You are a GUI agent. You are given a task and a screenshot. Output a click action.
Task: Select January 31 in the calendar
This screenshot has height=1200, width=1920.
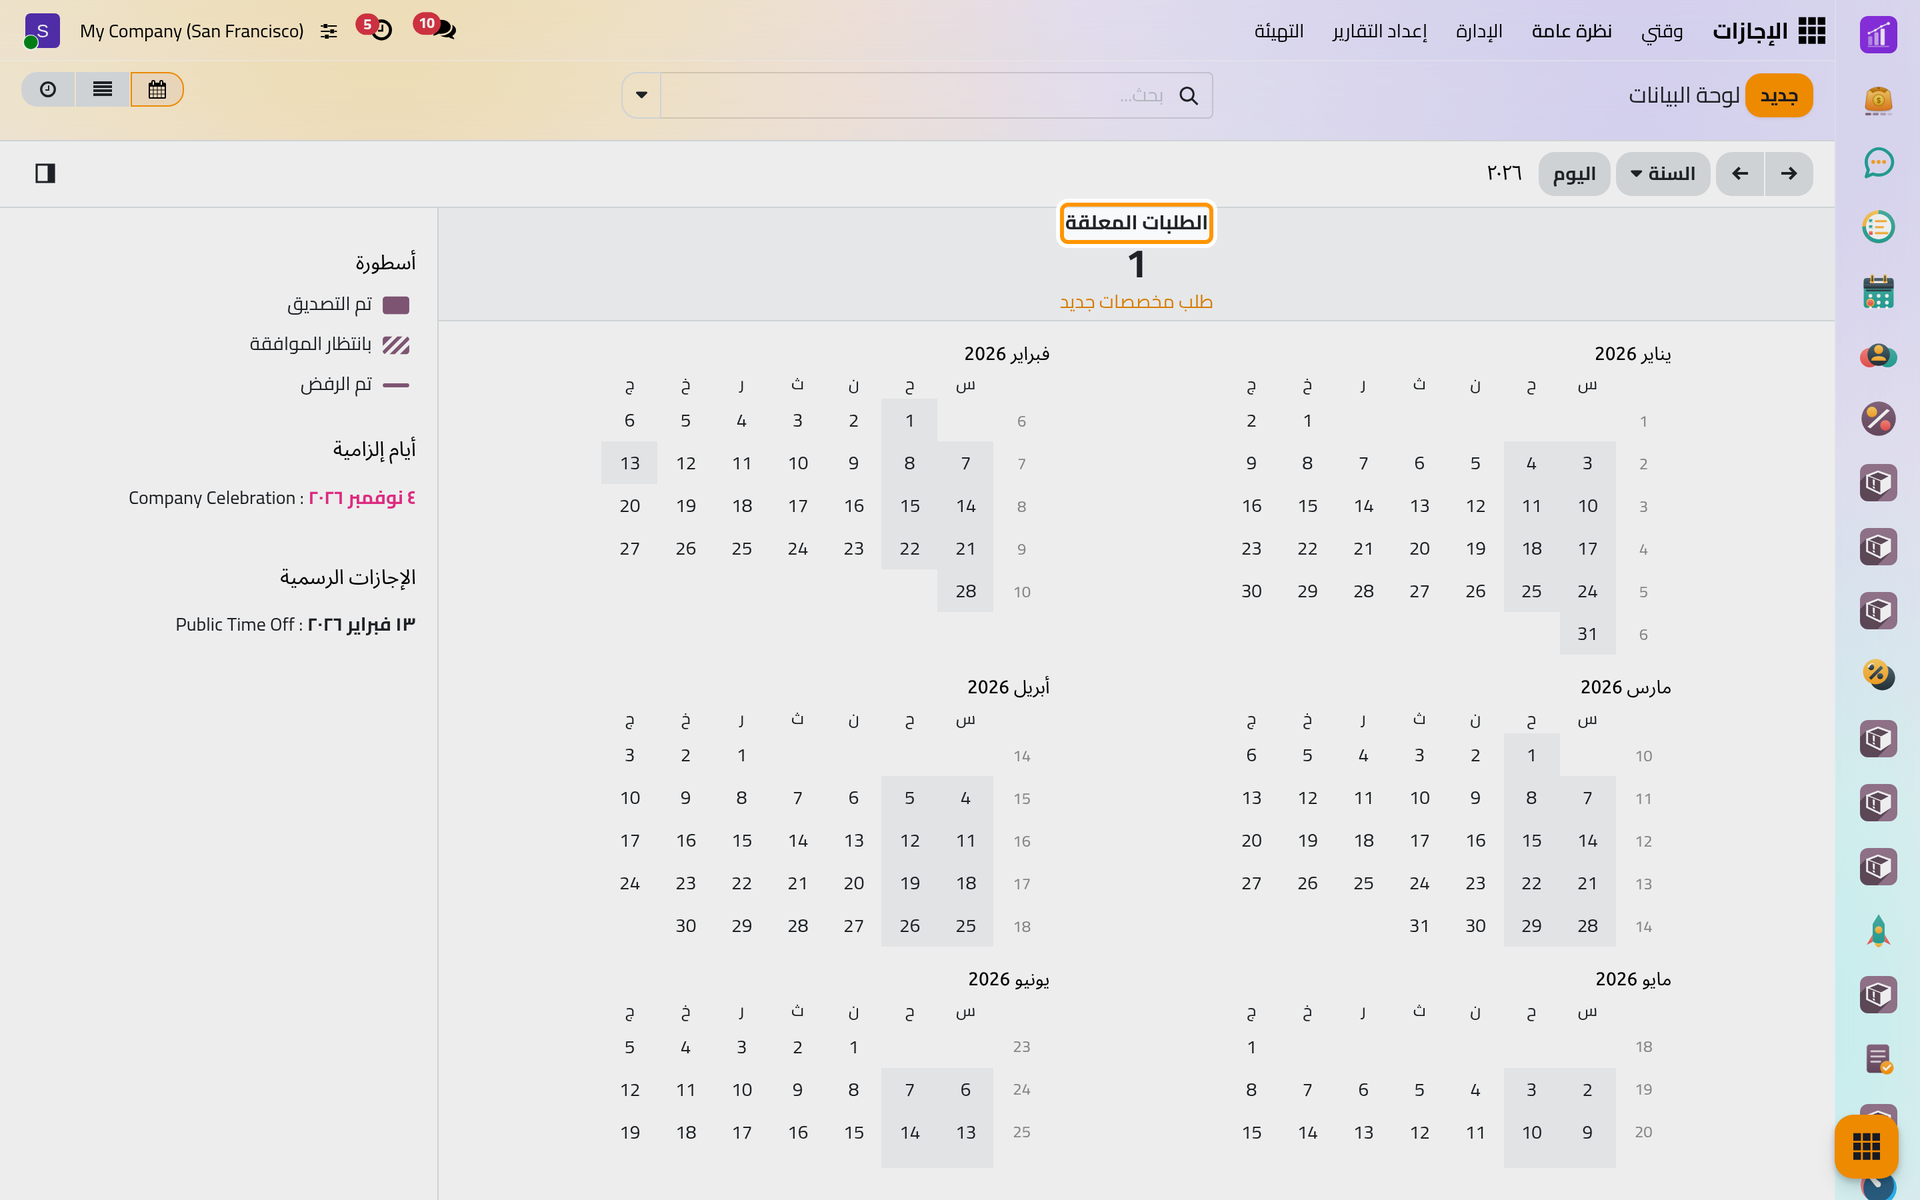point(1587,634)
